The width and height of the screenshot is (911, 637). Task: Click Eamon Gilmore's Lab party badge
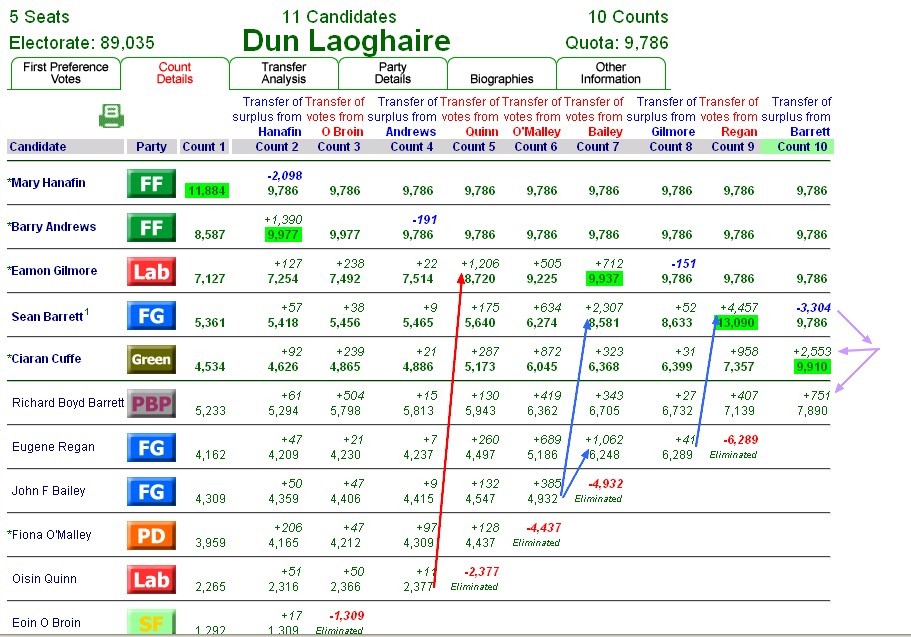click(151, 272)
